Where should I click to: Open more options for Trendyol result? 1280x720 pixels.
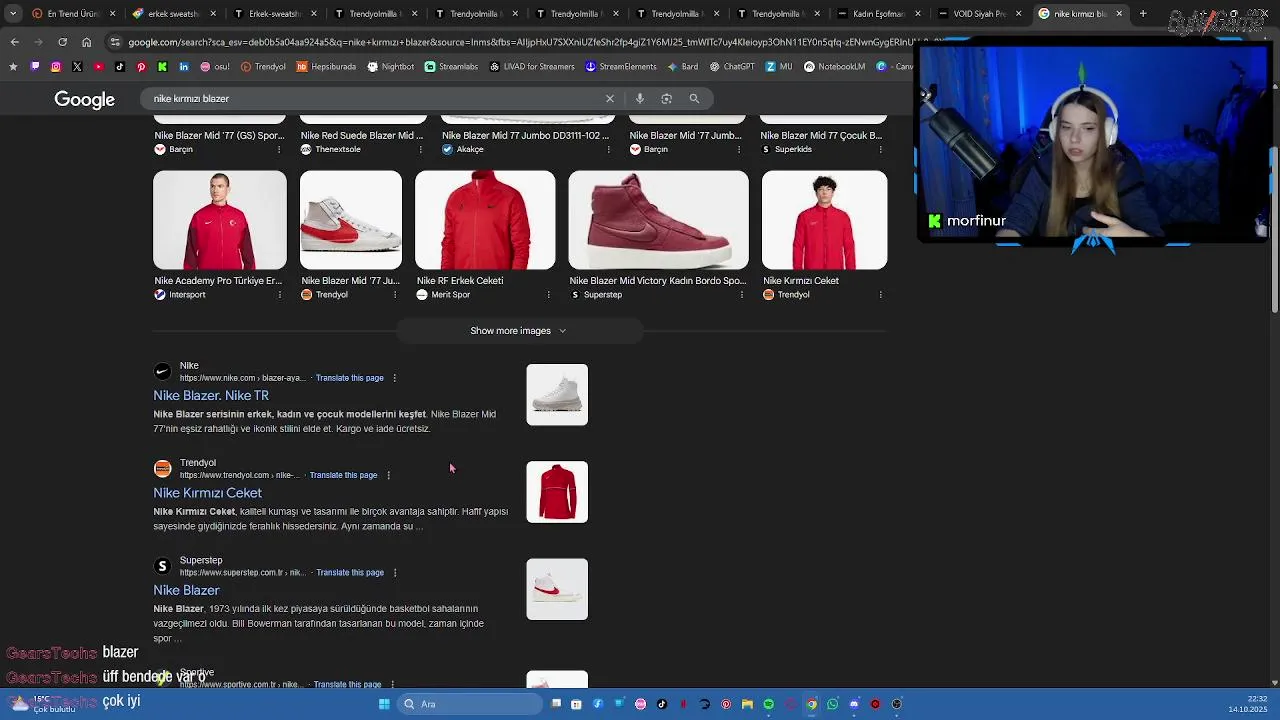[388, 475]
